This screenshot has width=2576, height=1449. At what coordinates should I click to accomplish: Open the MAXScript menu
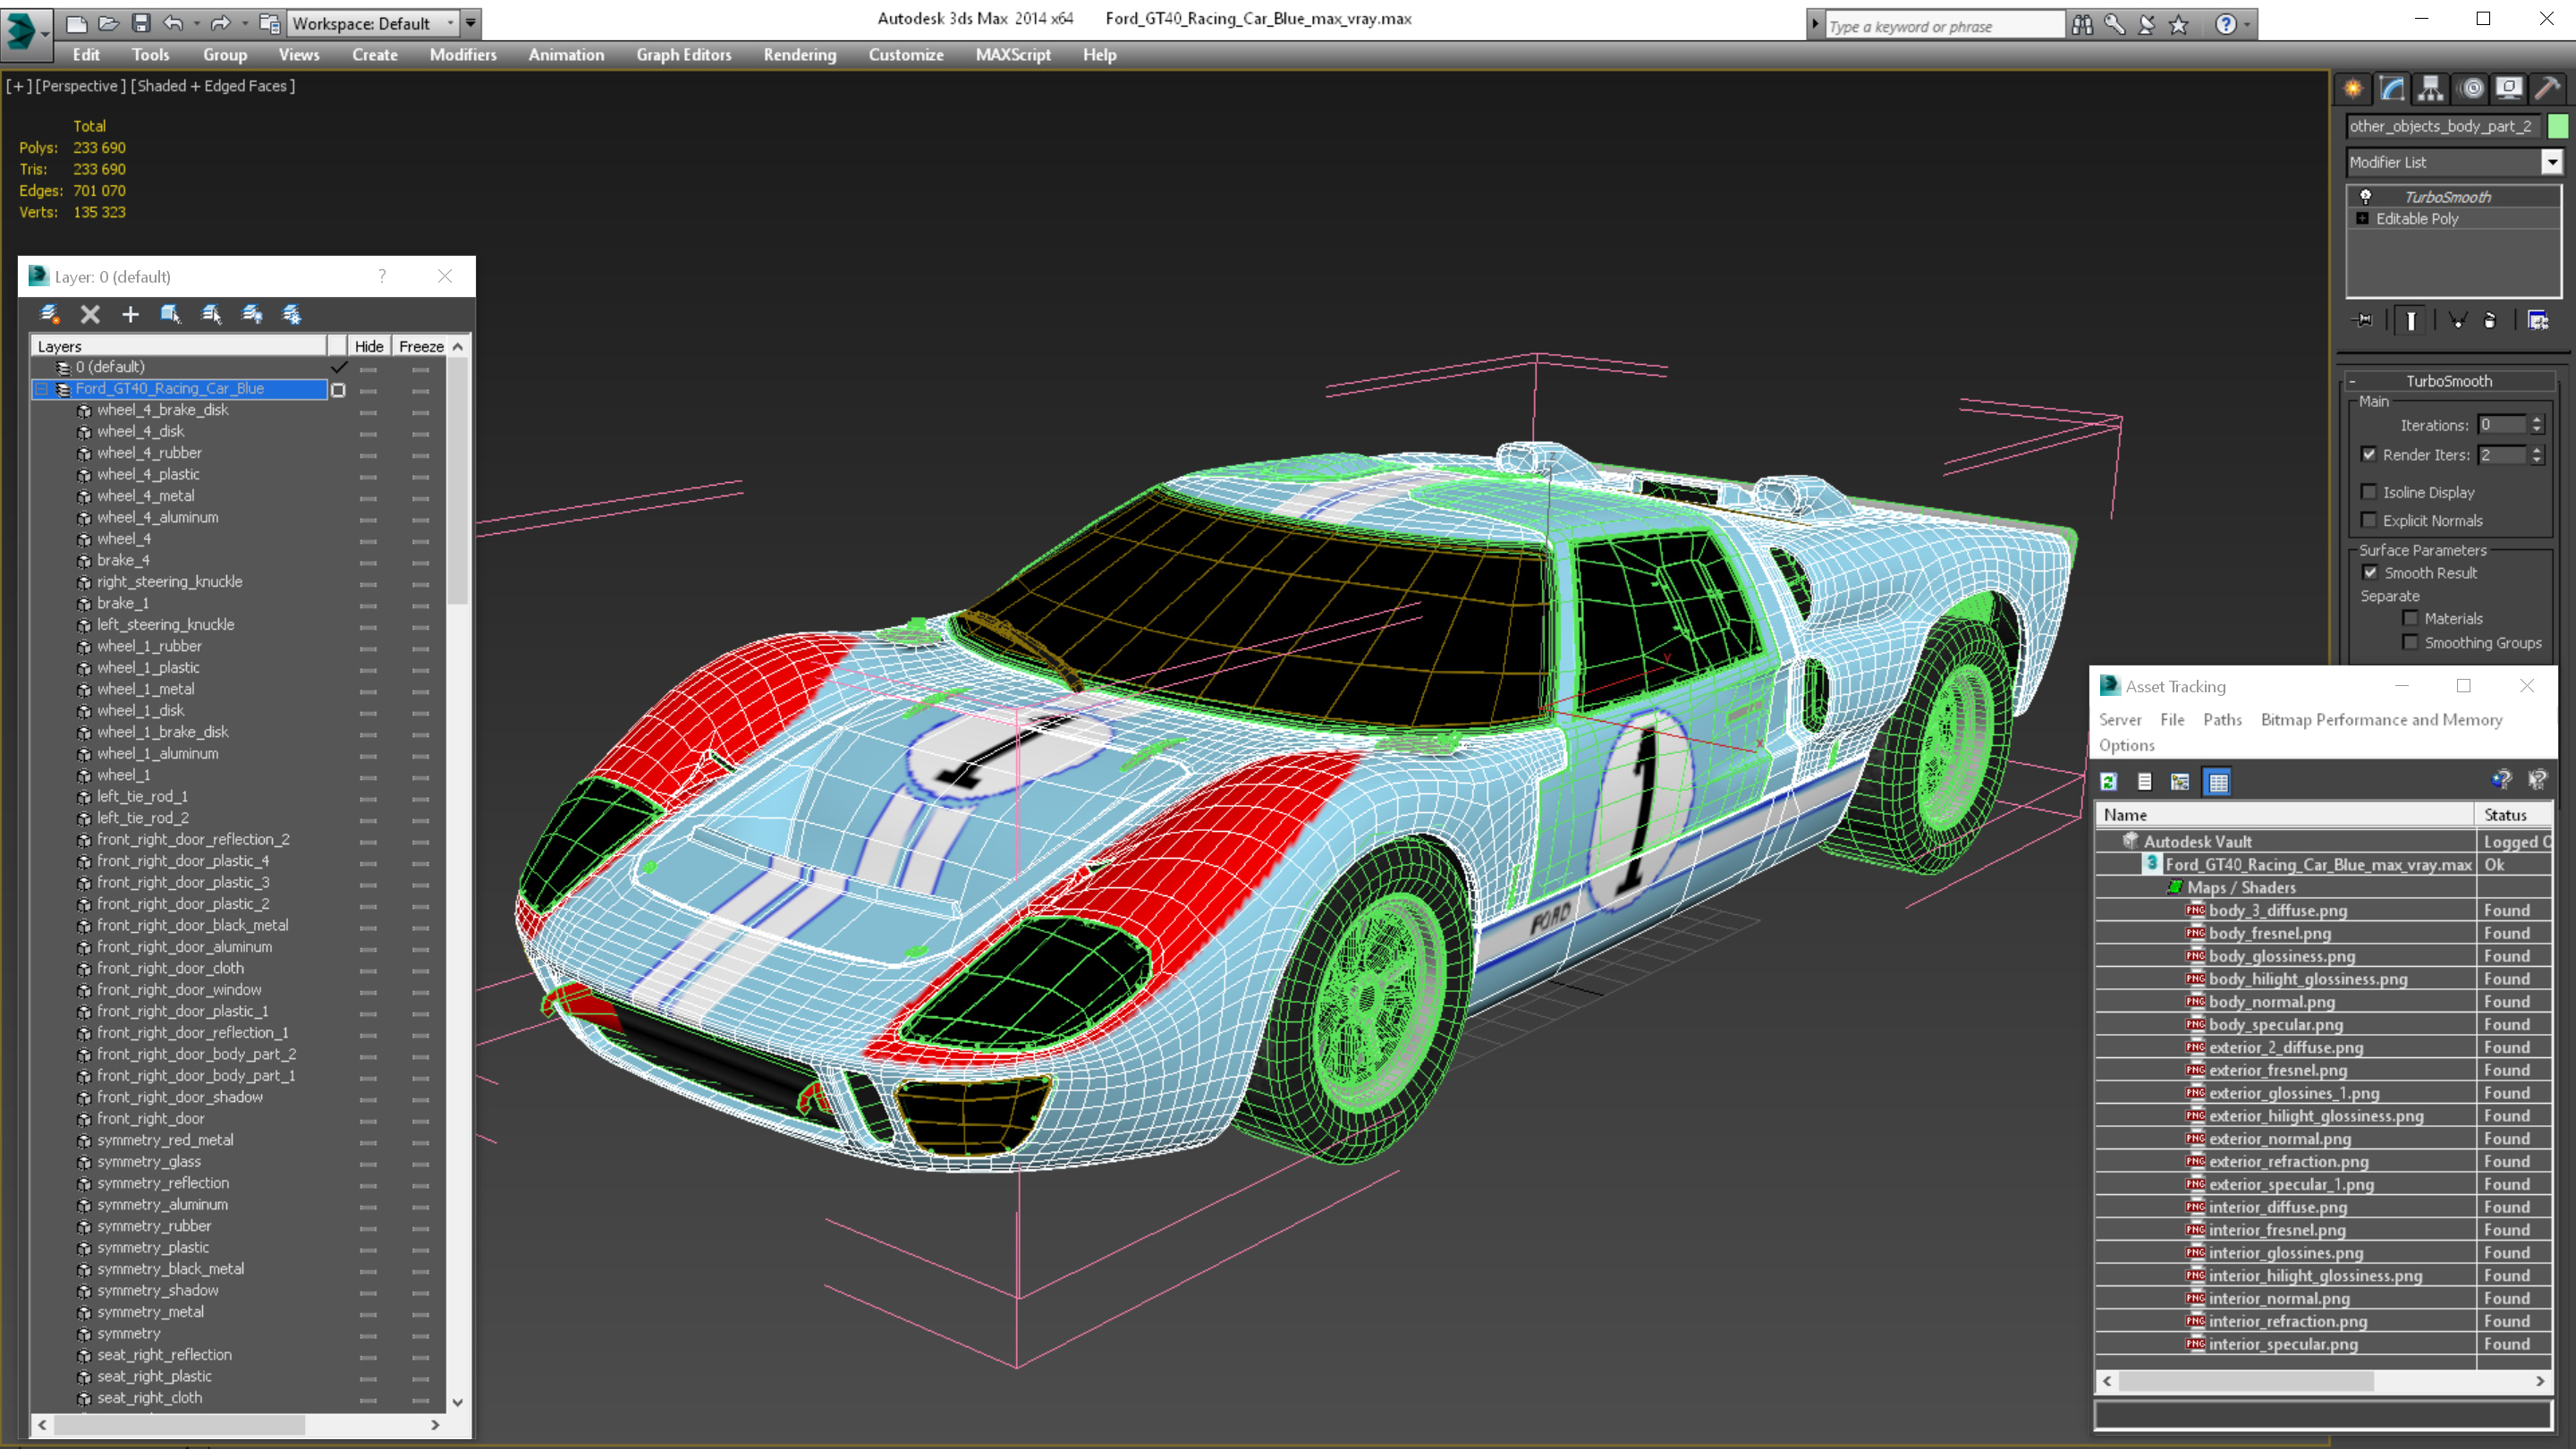pyautogui.click(x=1013, y=55)
